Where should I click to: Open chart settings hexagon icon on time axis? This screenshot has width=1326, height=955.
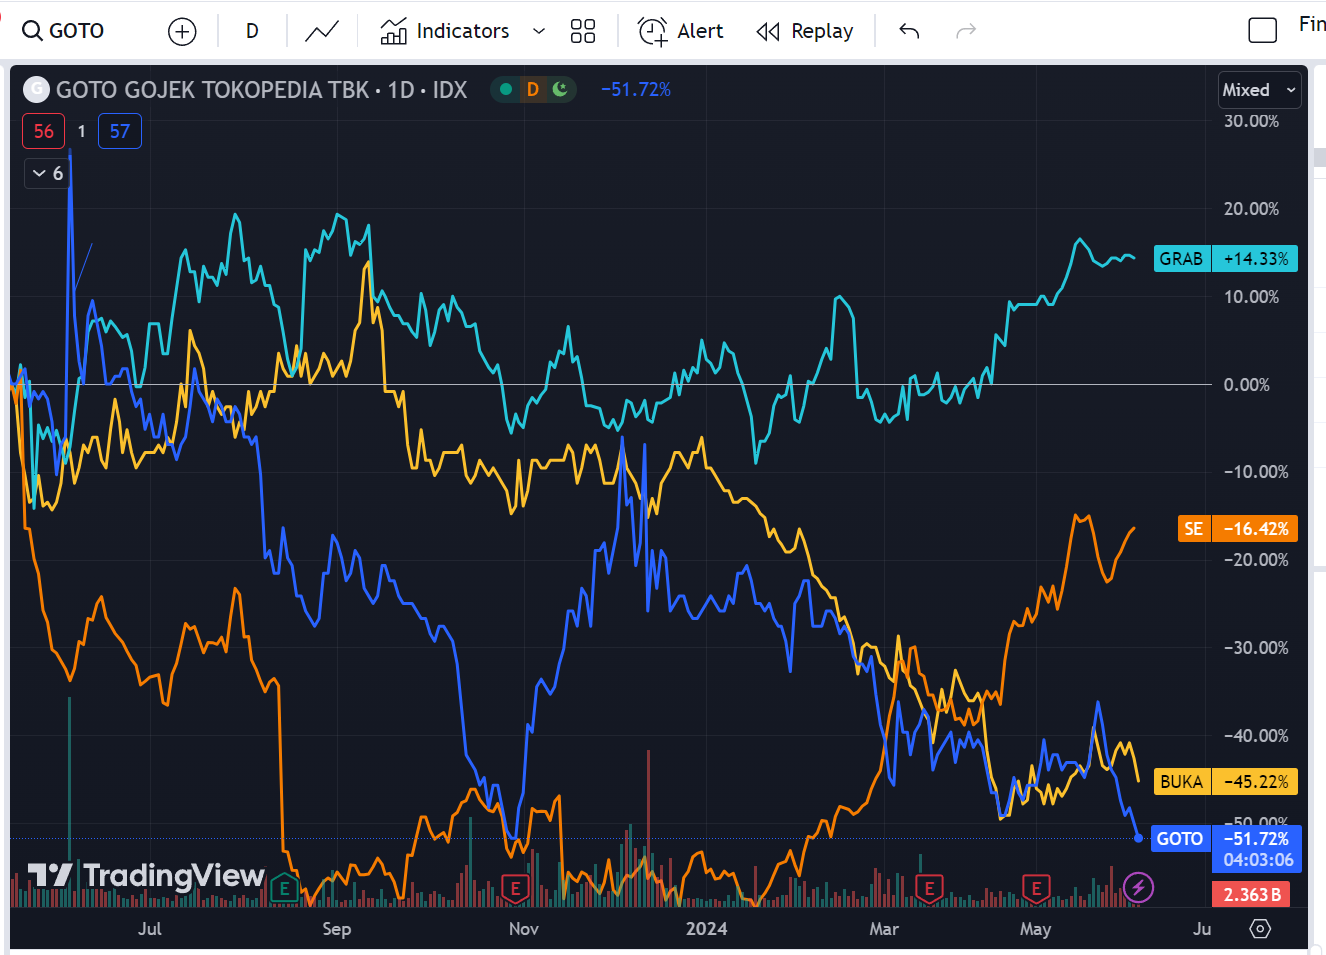pyautogui.click(x=1260, y=929)
